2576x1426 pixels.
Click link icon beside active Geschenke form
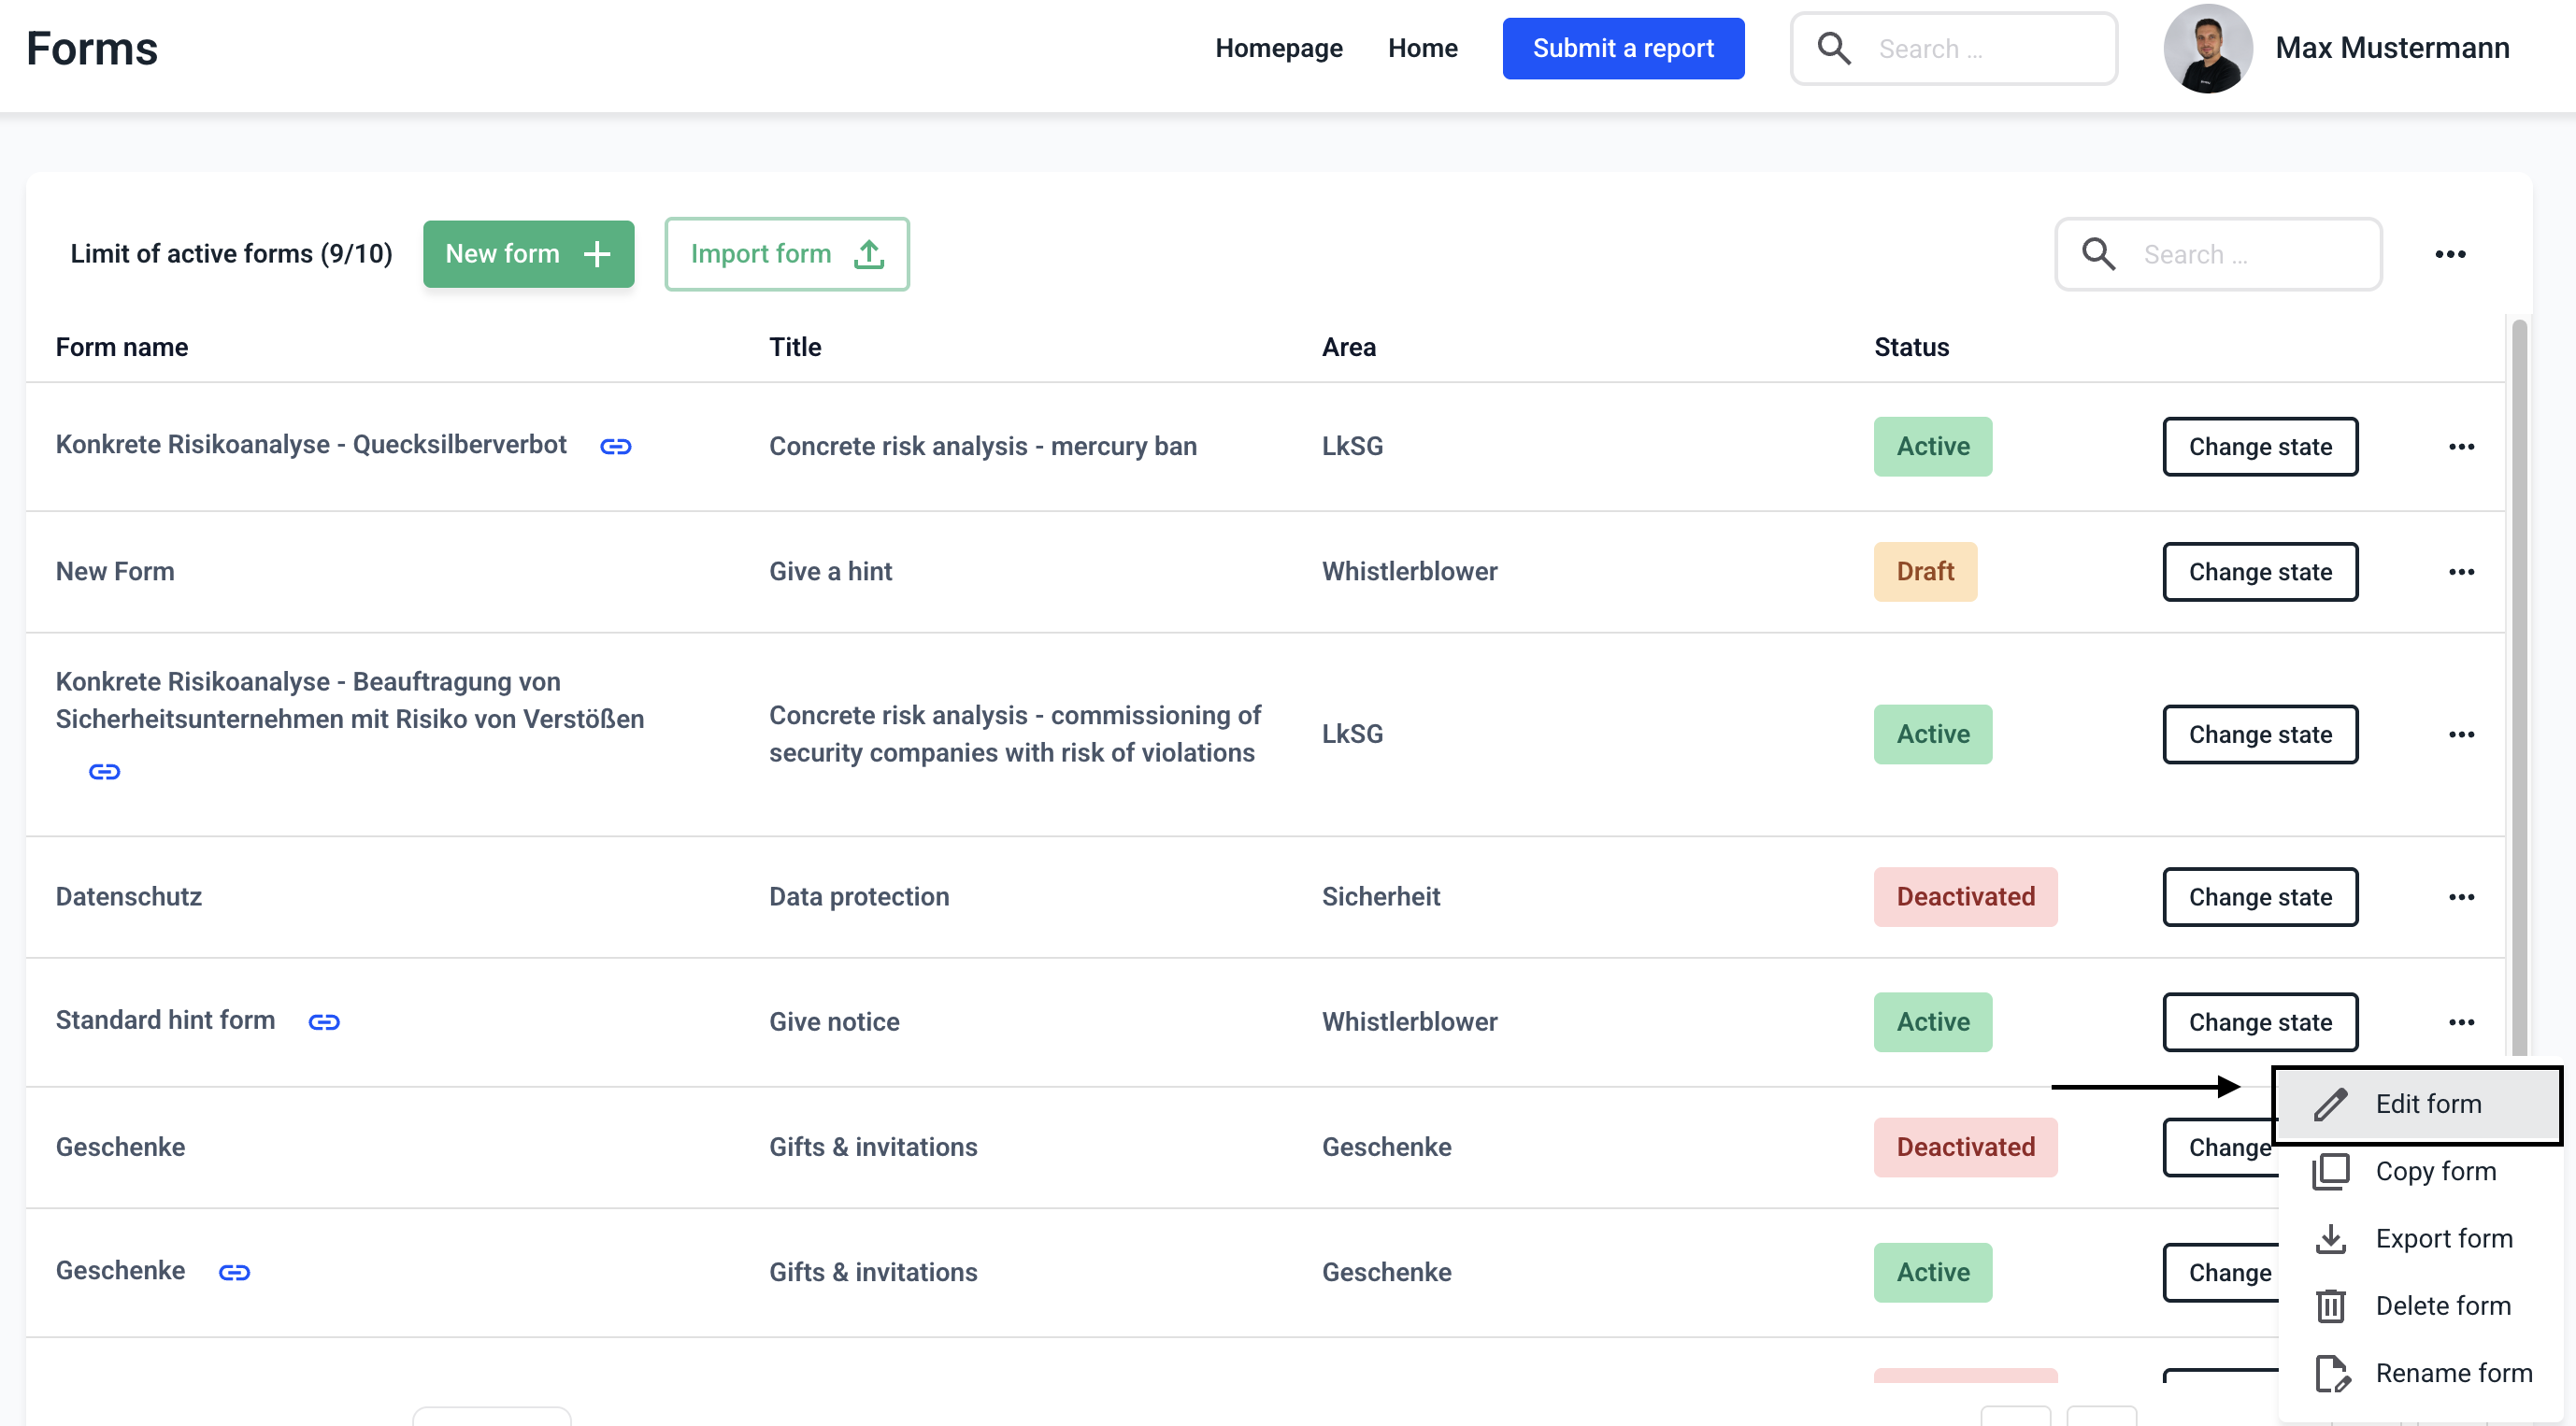(x=234, y=1272)
